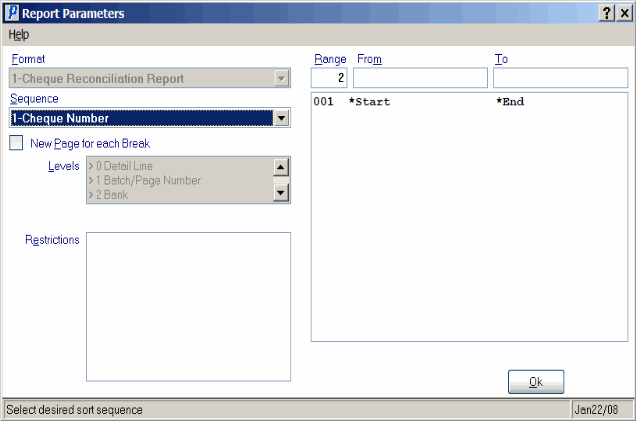Click the question mark help button
The width and height of the screenshot is (636, 421).
click(607, 13)
